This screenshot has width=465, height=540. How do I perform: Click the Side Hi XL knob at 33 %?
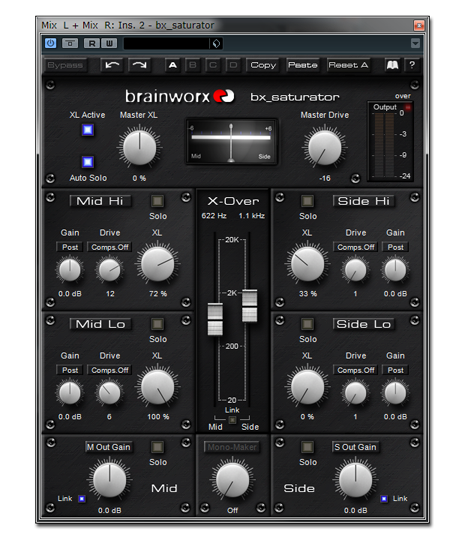click(x=307, y=264)
